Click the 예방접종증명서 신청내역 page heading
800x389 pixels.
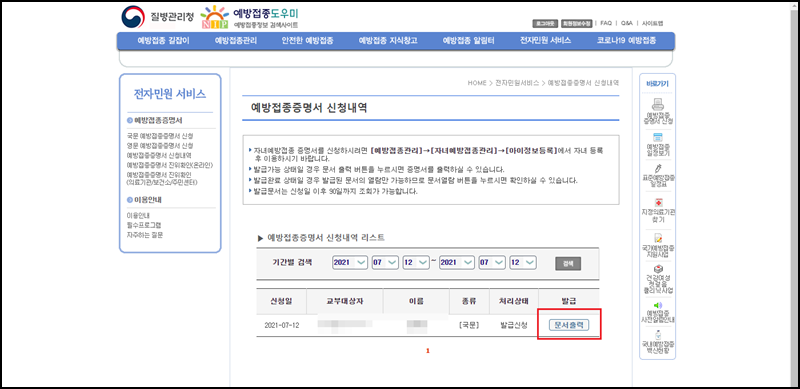click(309, 108)
